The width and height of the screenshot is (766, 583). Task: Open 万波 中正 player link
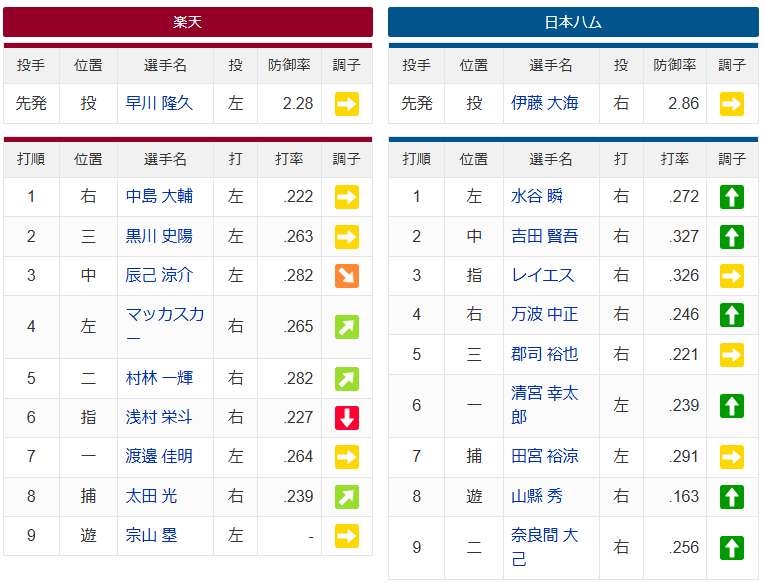[545, 314]
